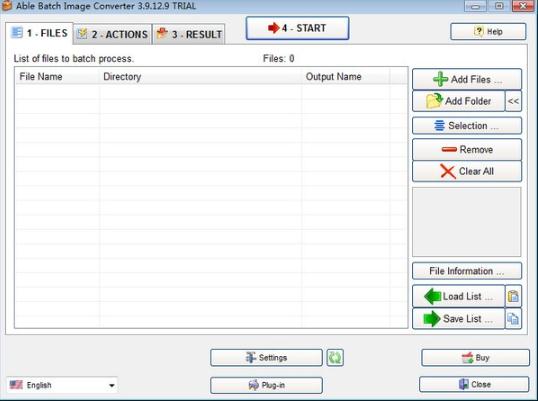Viewport: 538px width, 401px height.
Task: Click the image preview pane
Action: [x=467, y=222]
